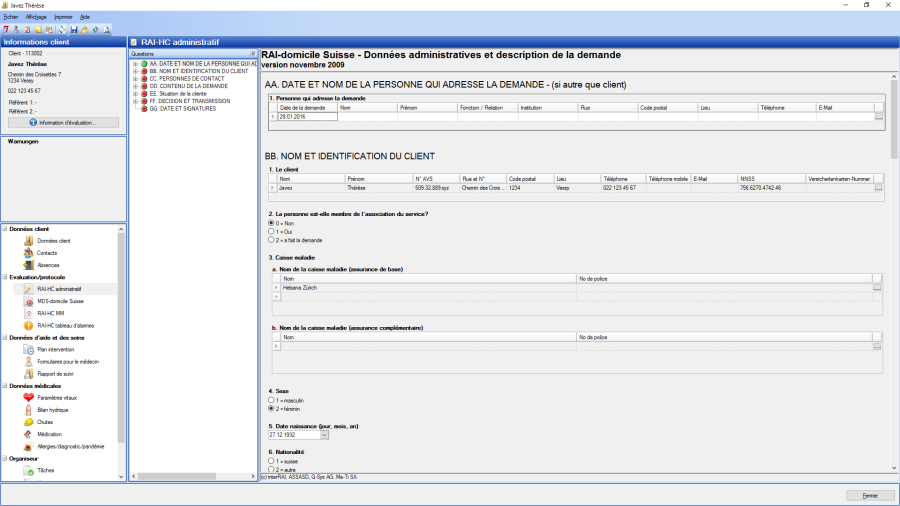Click the 'Information d'évaluation...' button
This screenshot has height=506, width=900.
coord(65,122)
